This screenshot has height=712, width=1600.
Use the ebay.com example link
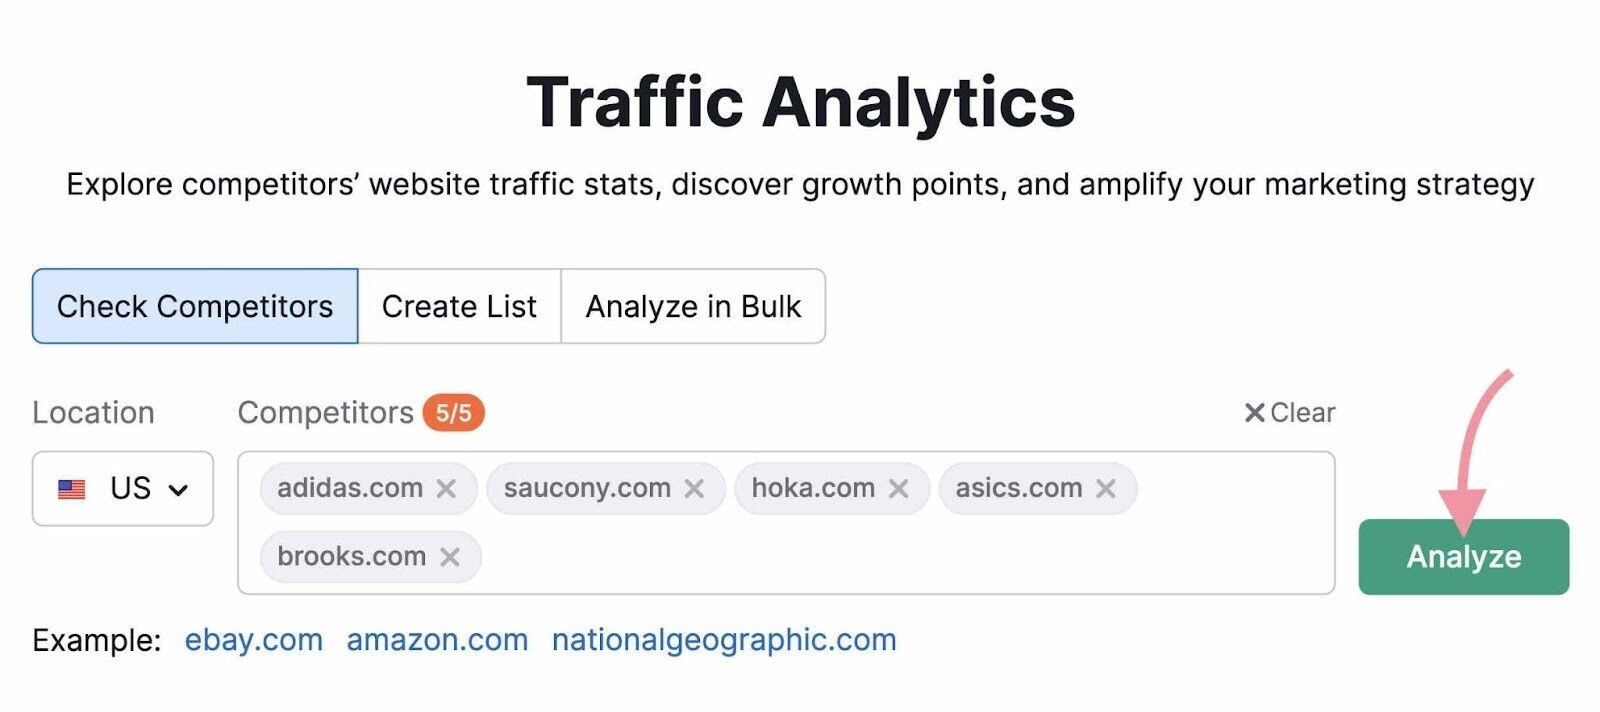254,640
